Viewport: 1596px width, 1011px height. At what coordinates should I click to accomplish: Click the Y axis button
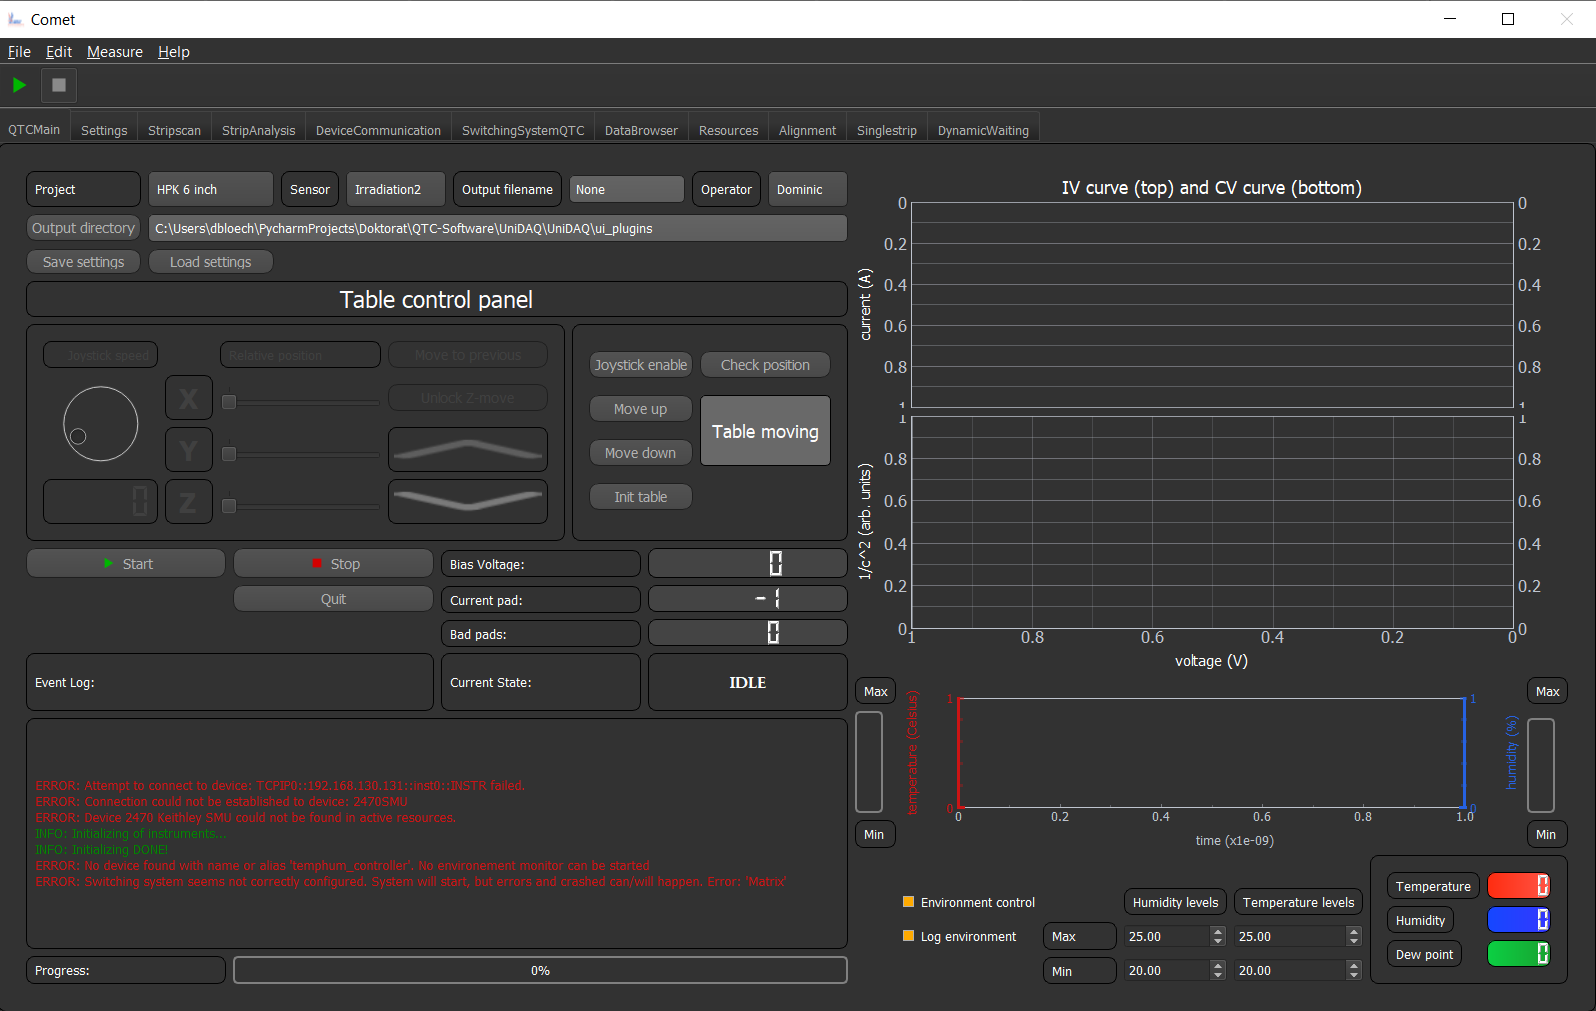point(188,450)
